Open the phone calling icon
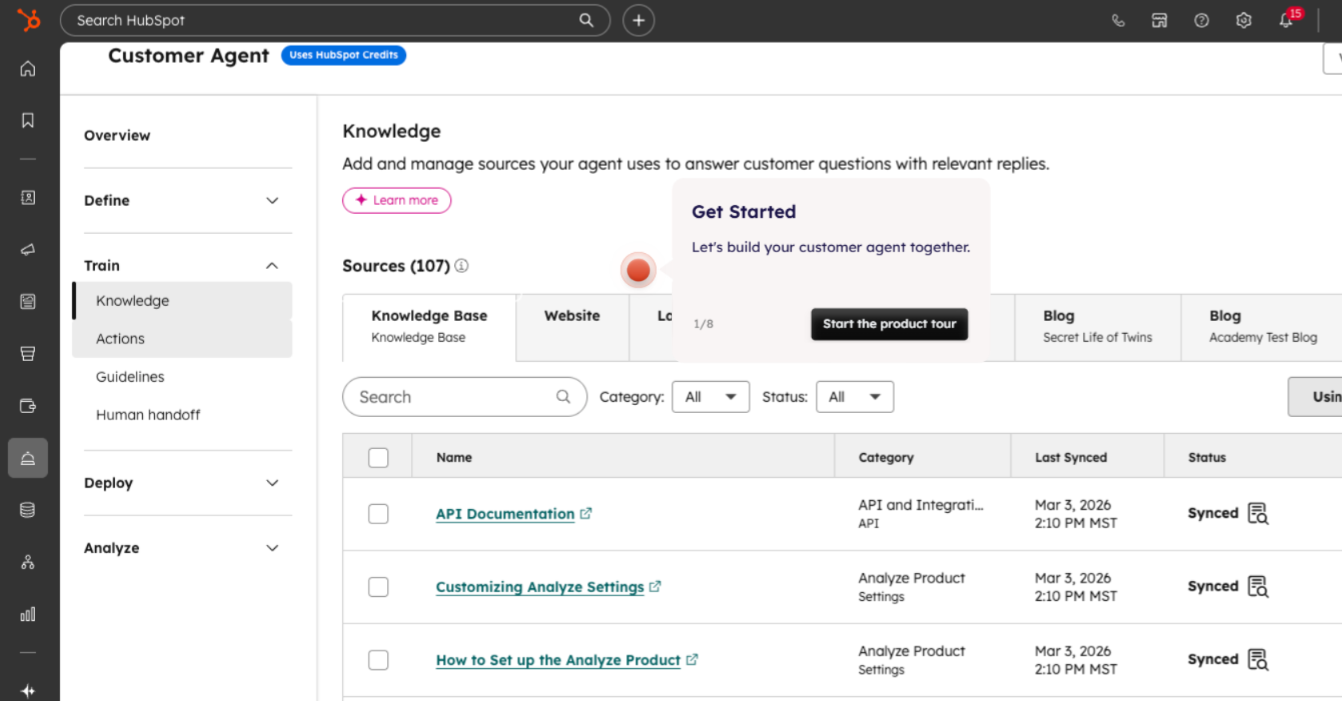 point(1118,20)
